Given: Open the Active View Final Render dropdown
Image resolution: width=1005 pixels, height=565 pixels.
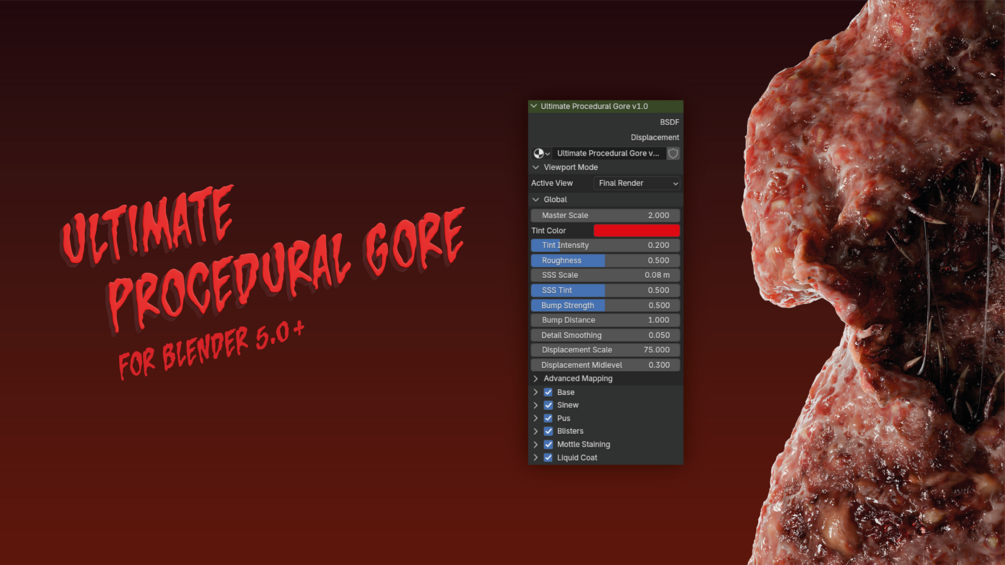Looking at the screenshot, I should [x=636, y=183].
